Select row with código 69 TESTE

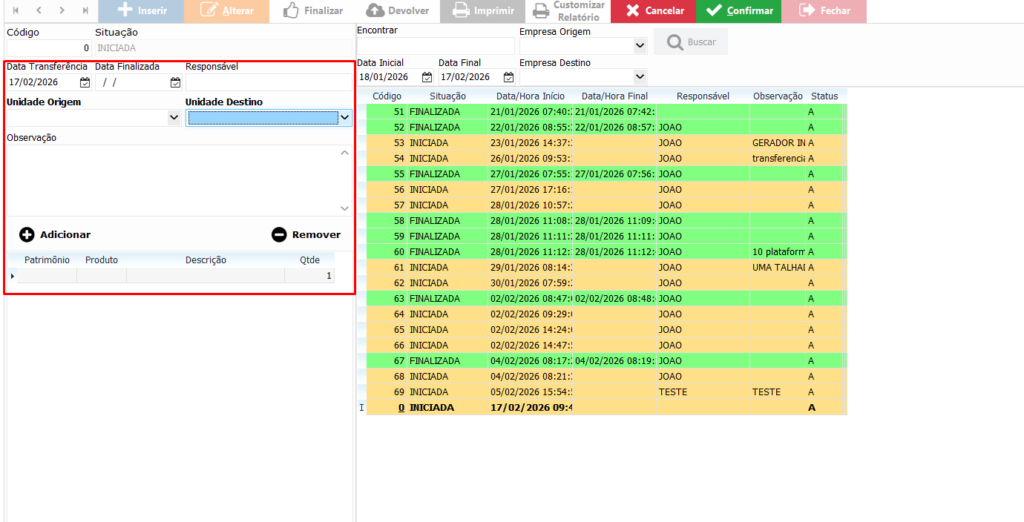[x=600, y=393]
